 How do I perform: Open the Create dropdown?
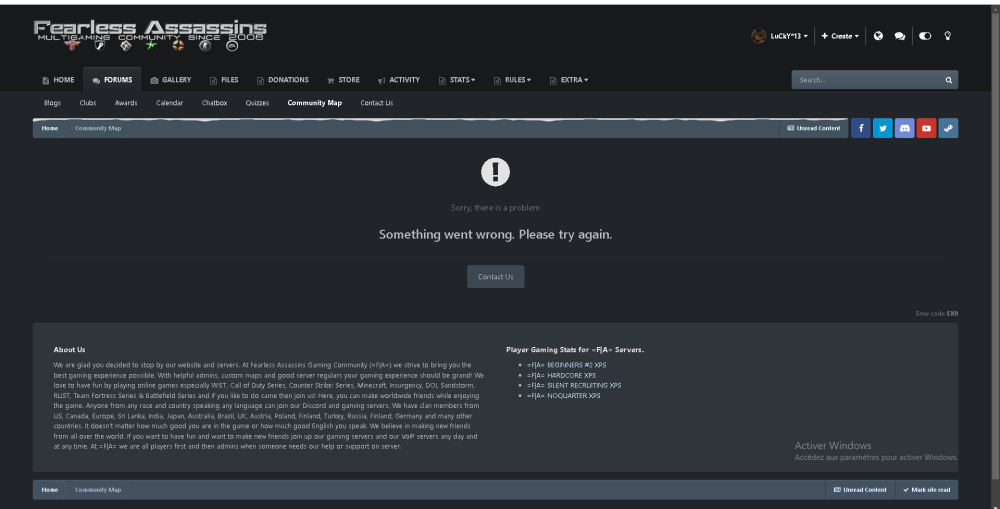pos(840,36)
